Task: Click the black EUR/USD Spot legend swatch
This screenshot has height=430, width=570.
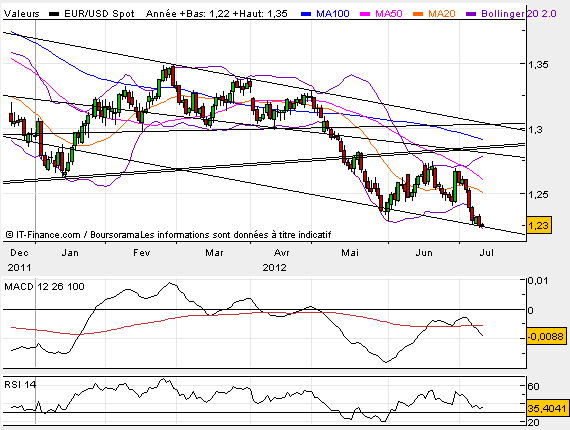Action: click(54, 14)
